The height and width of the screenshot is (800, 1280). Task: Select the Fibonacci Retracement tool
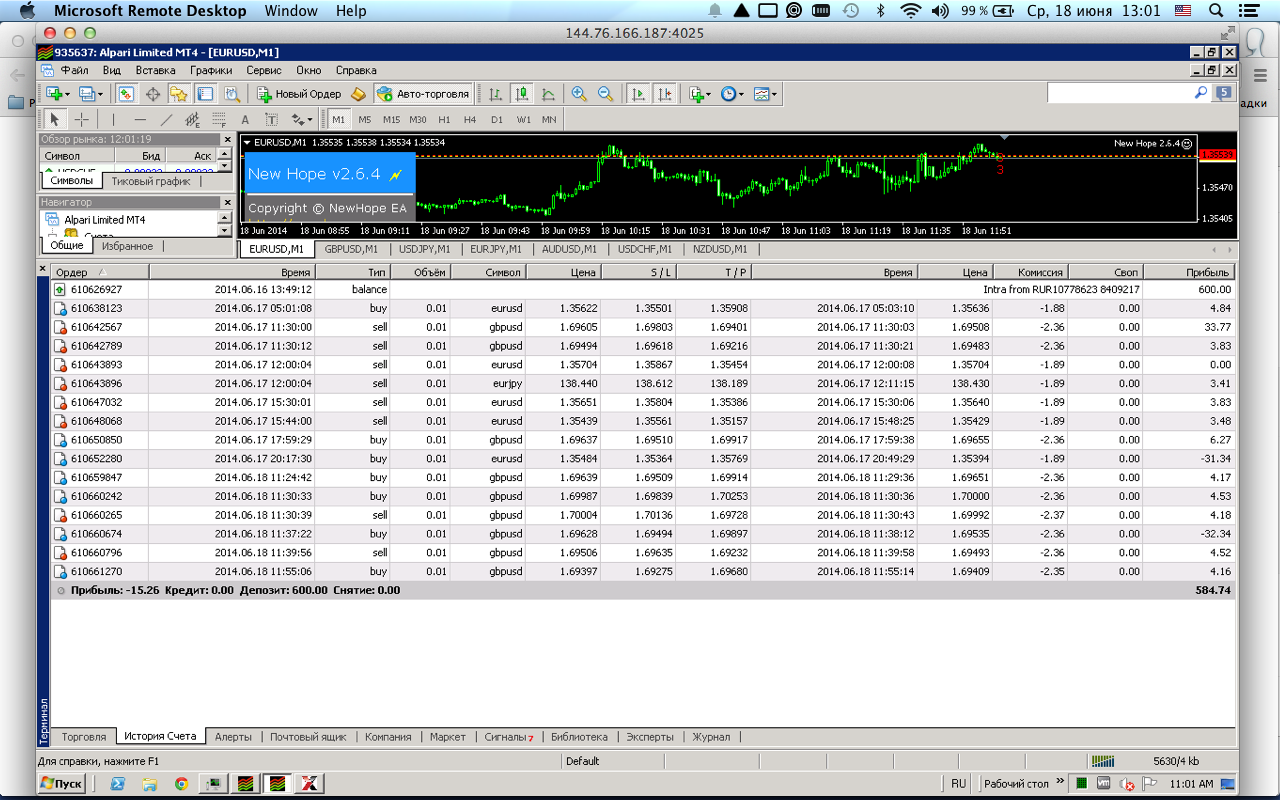pyautogui.click(x=218, y=119)
